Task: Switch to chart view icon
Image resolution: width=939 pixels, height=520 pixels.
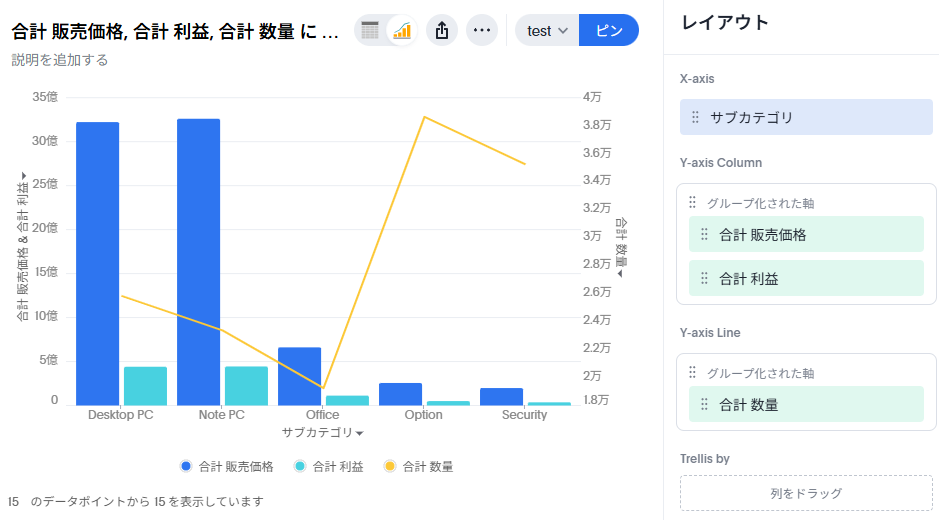Action: tap(402, 30)
